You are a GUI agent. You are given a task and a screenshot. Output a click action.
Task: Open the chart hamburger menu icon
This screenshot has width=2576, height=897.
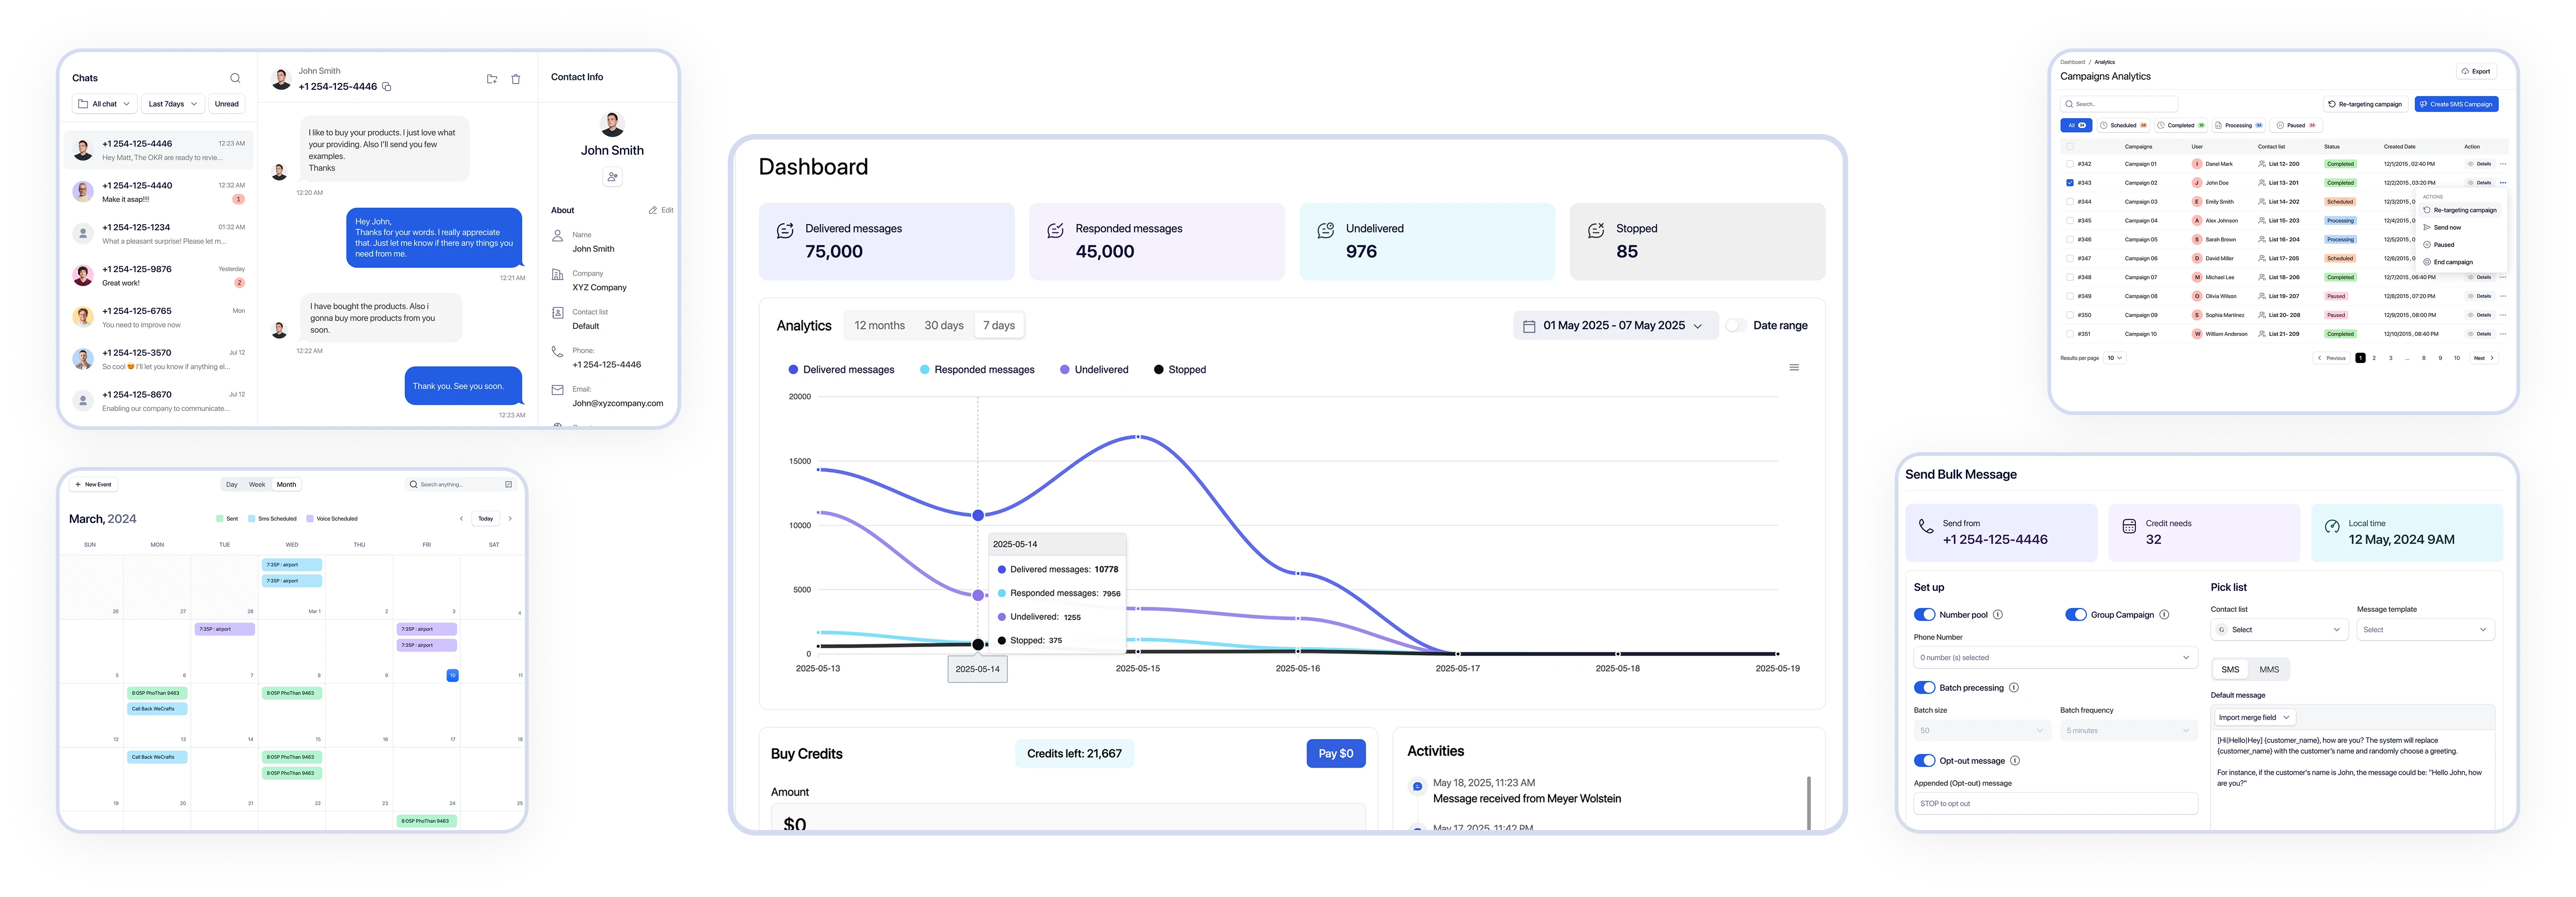pyautogui.click(x=1794, y=368)
